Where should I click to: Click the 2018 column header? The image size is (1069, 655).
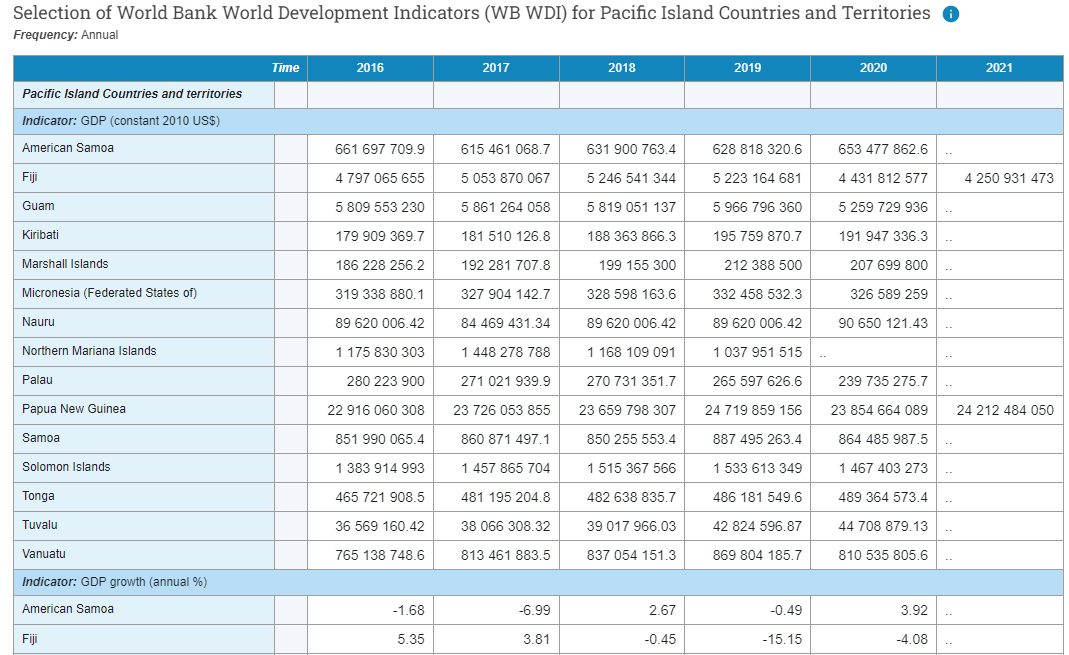tap(622, 67)
